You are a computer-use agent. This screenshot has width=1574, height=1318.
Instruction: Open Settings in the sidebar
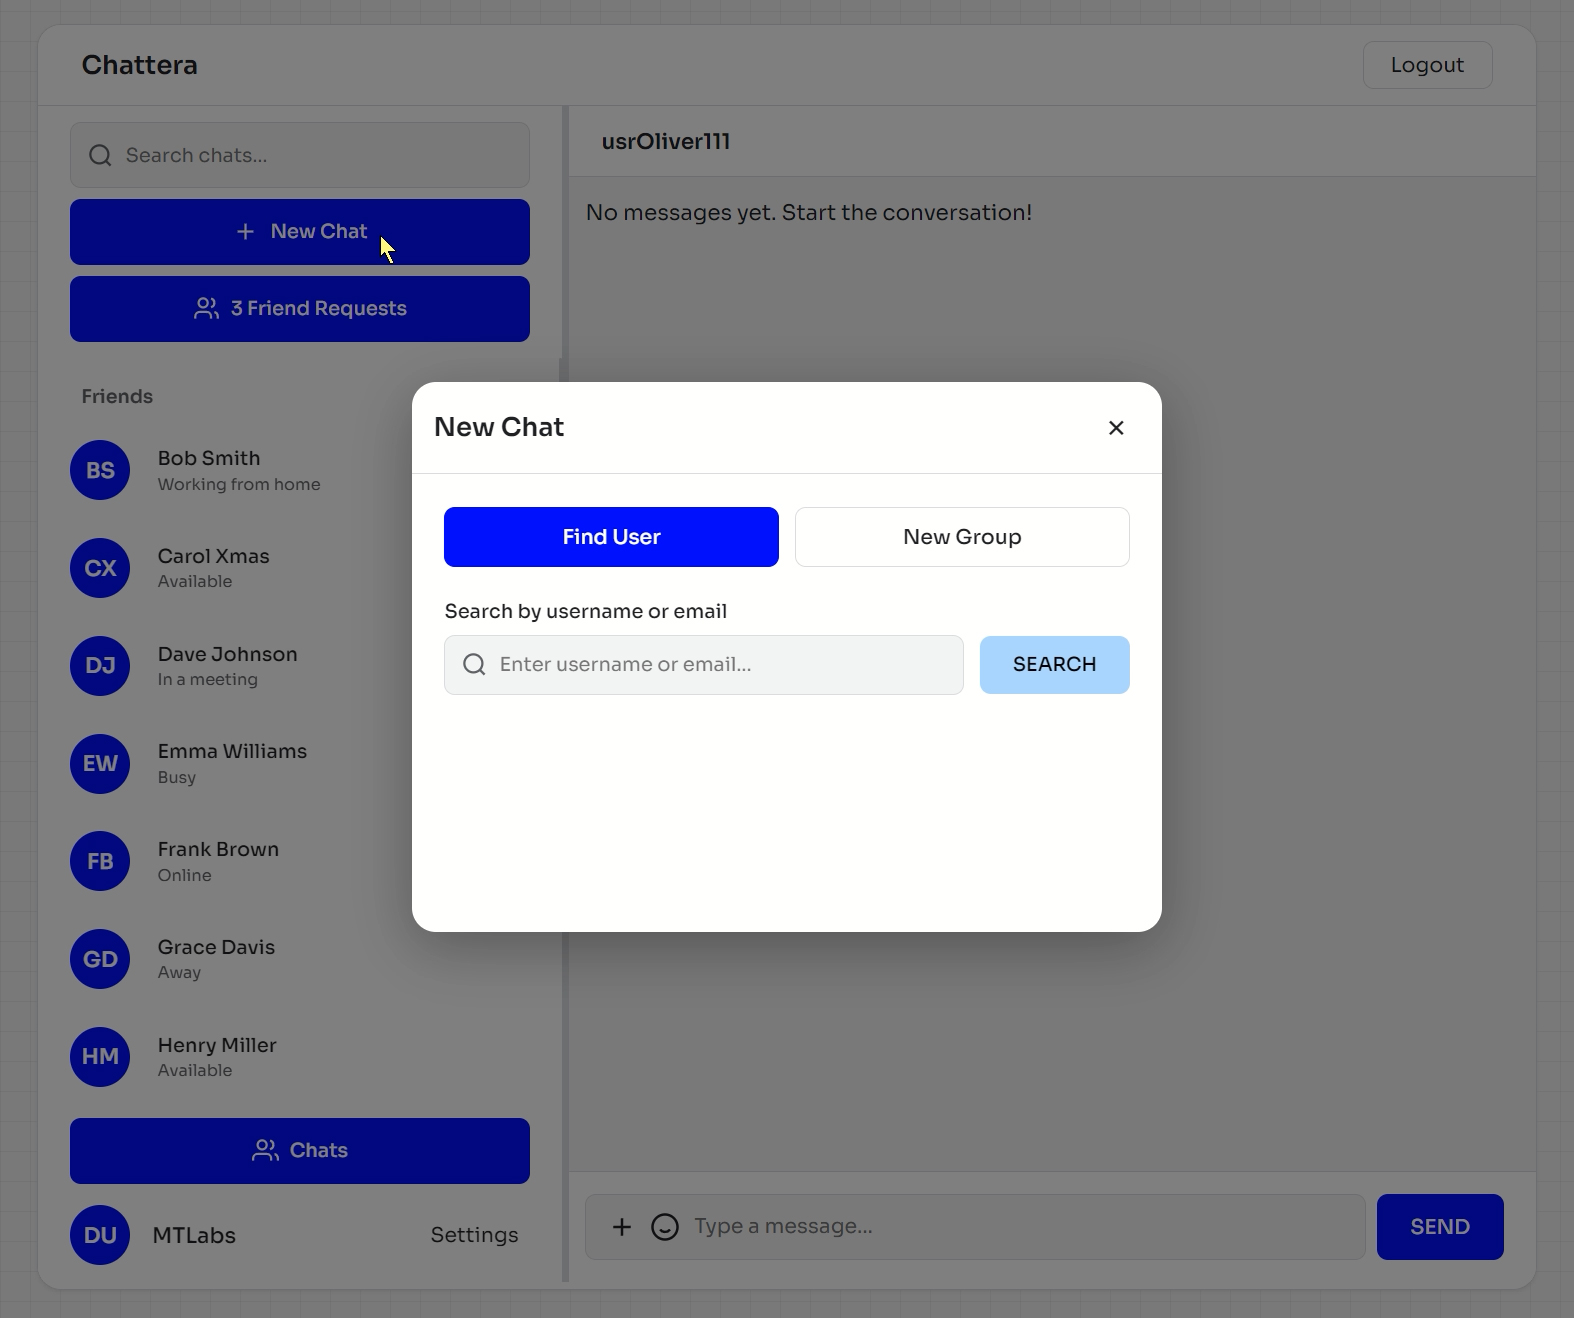point(474,1235)
